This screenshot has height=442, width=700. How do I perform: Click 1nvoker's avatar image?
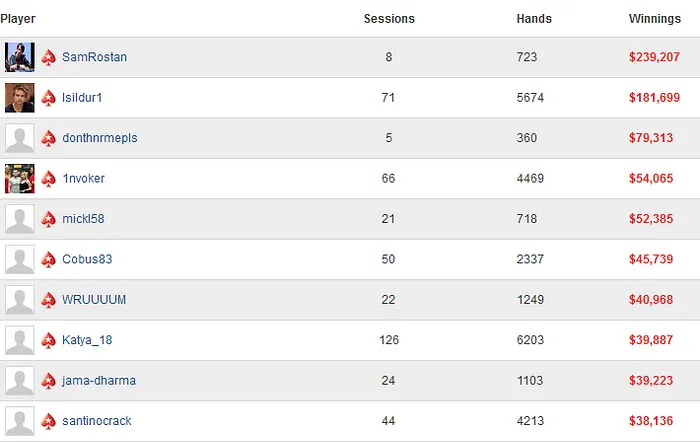click(20, 179)
